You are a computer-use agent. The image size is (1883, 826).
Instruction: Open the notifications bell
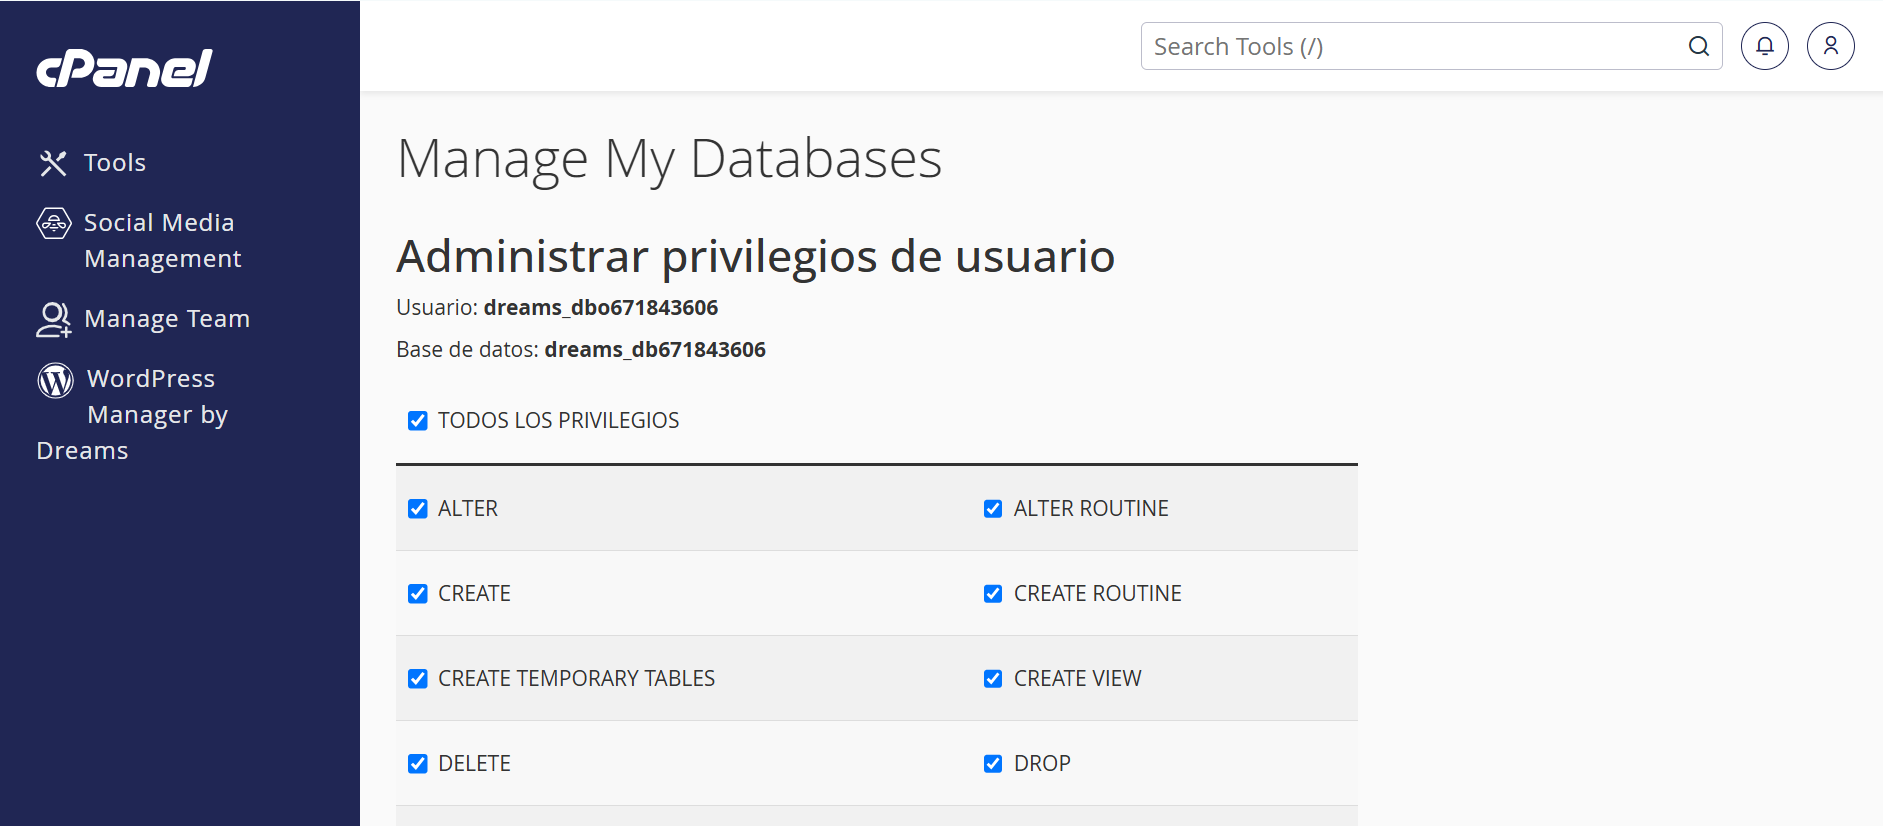1764,46
